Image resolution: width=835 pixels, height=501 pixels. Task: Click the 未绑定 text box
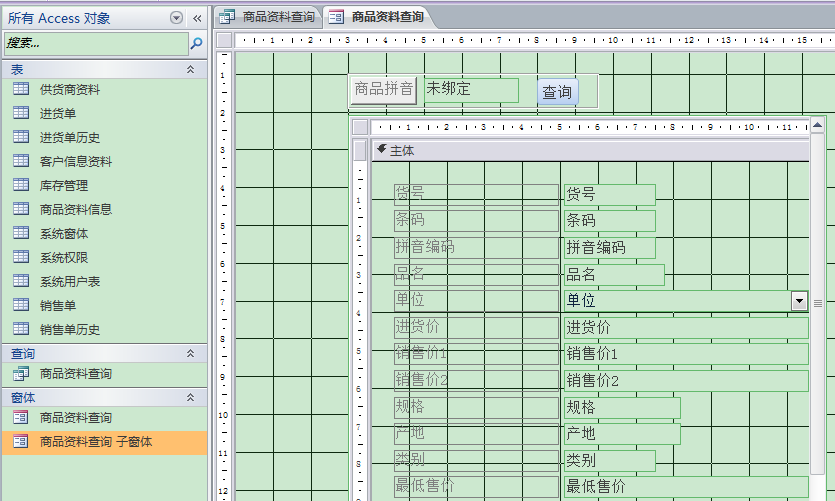[470, 89]
